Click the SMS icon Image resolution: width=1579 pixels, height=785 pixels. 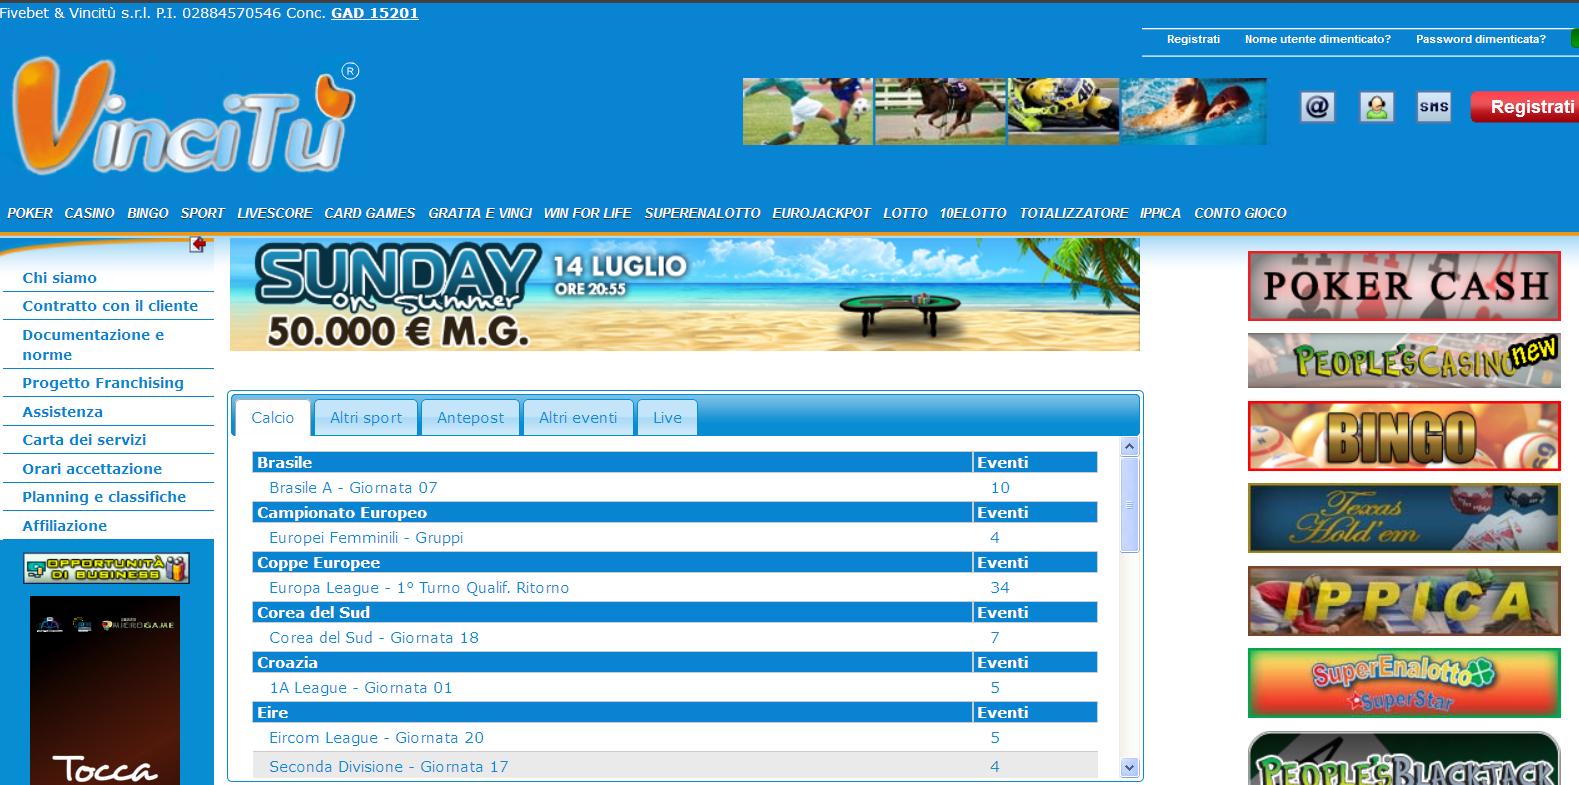pos(1434,107)
